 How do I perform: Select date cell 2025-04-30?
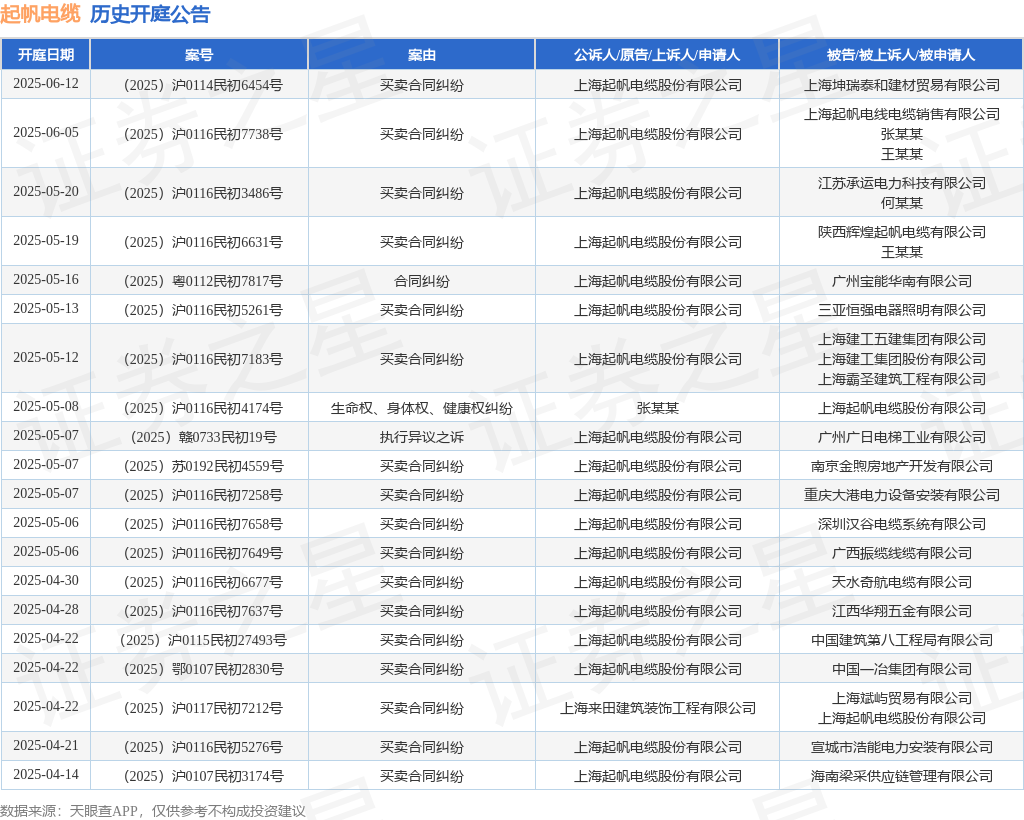click(x=46, y=581)
